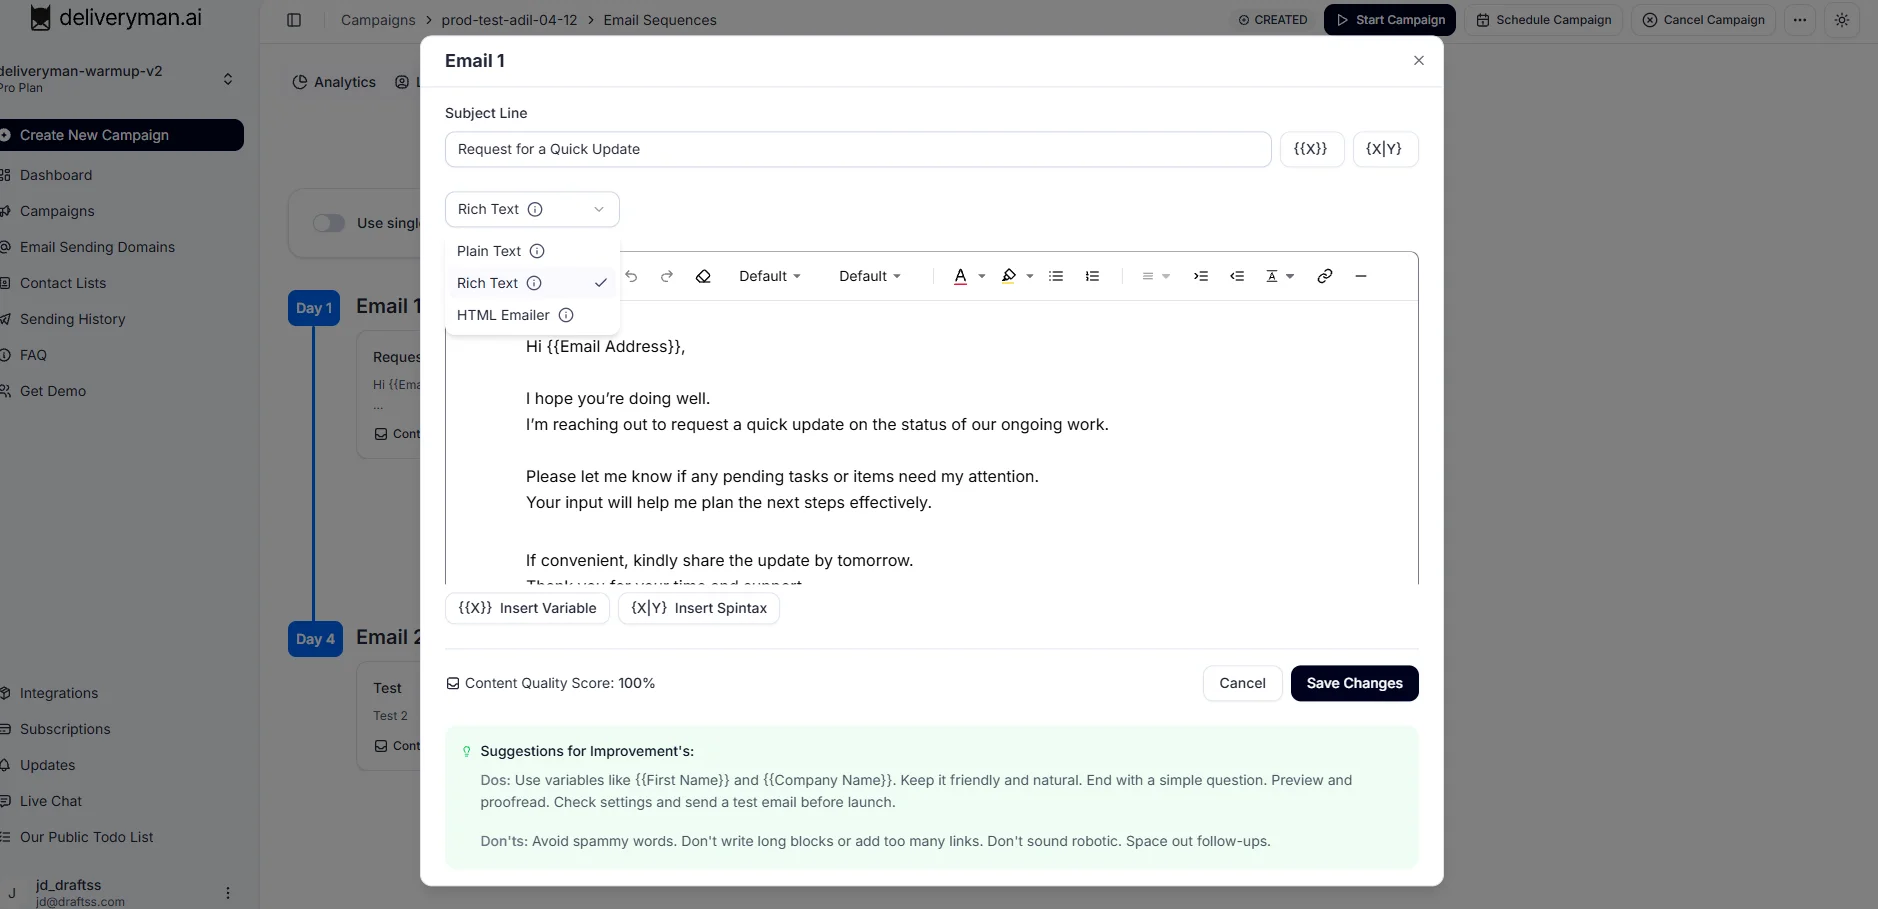This screenshot has height=909, width=1878.
Task: Click the undo arrow in editor toolbar
Action: (x=632, y=276)
